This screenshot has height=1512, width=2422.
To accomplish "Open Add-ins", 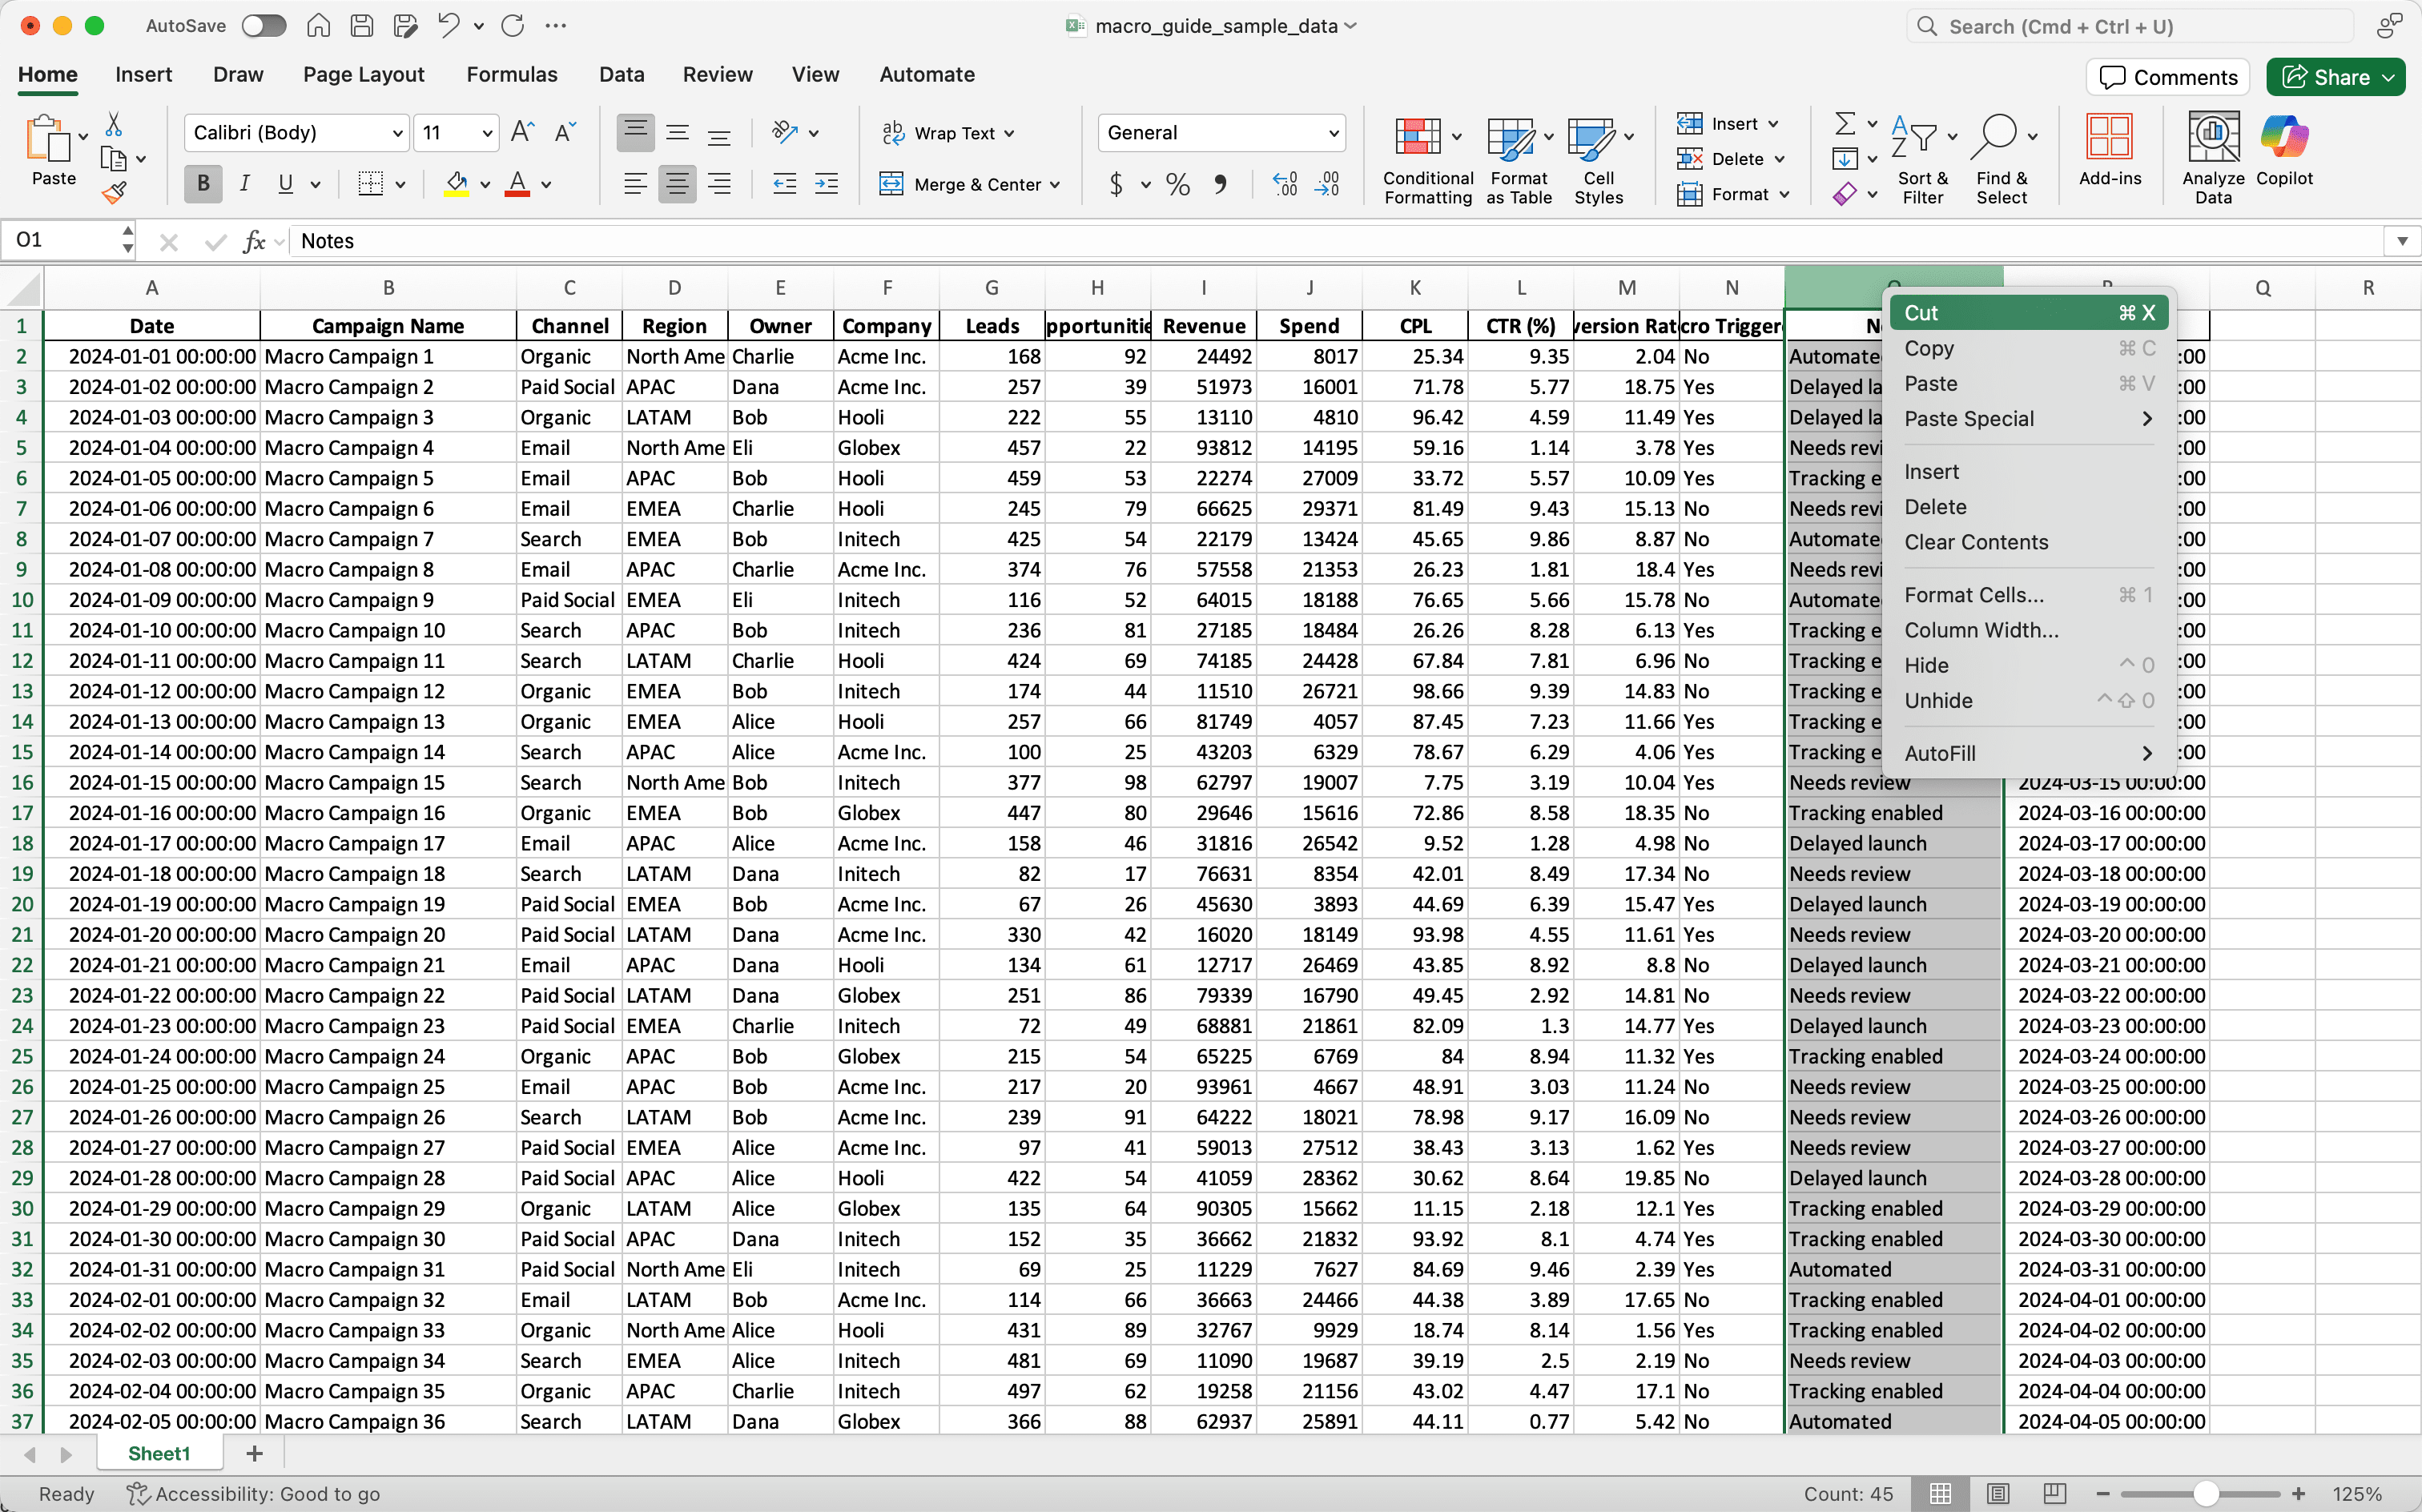I will click(2110, 150).
